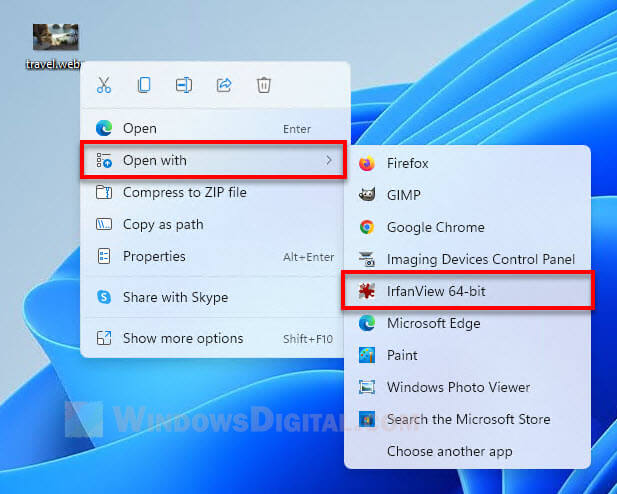Click the Open with list icon

click(104, 160)
